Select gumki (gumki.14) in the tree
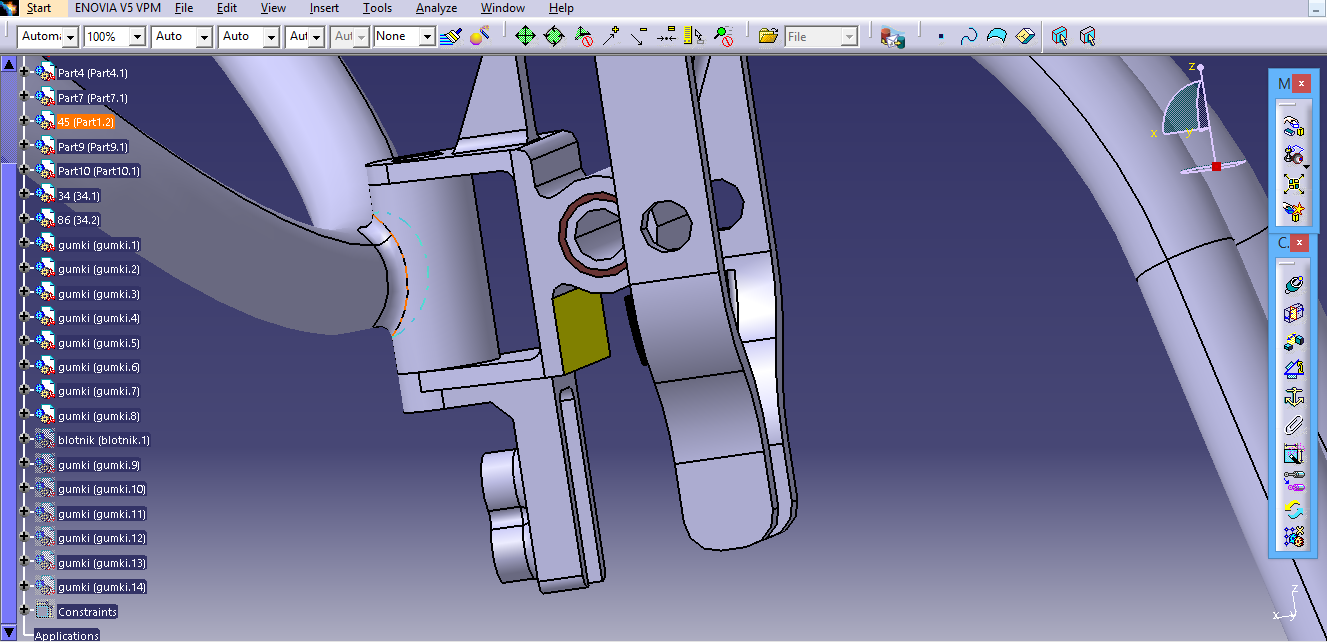 (x=102, y=587)
